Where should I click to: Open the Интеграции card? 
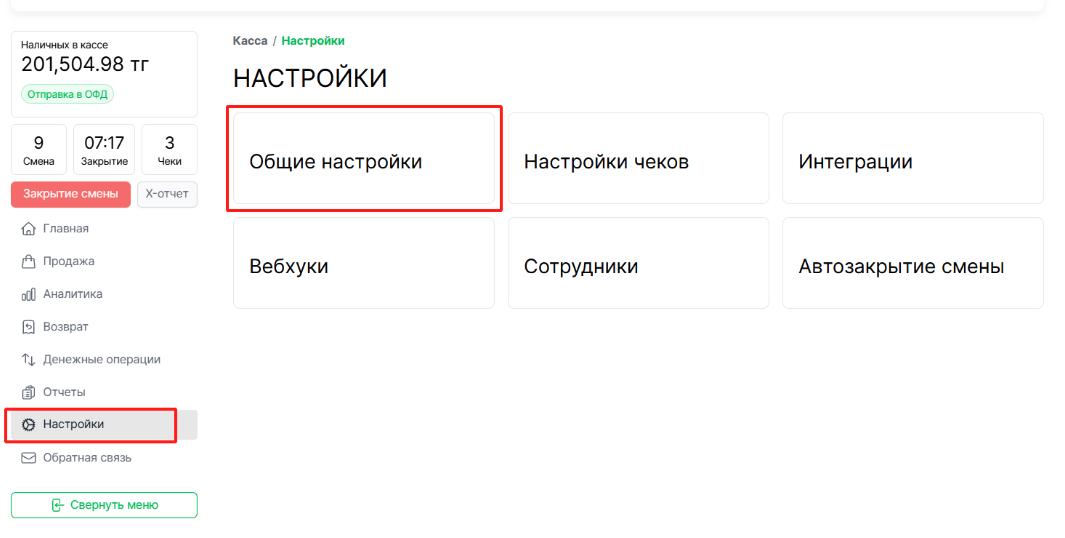[913, 158]
